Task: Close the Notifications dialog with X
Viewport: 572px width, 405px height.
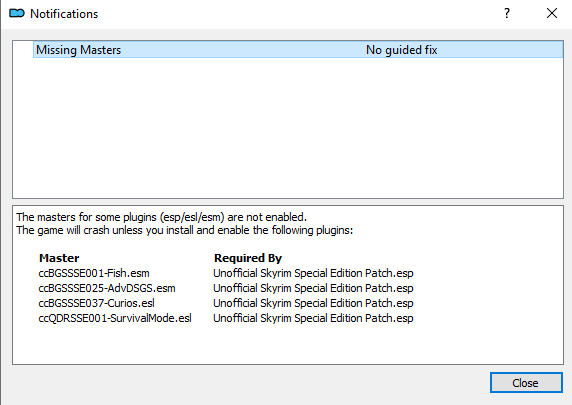Action: point(552,14)
